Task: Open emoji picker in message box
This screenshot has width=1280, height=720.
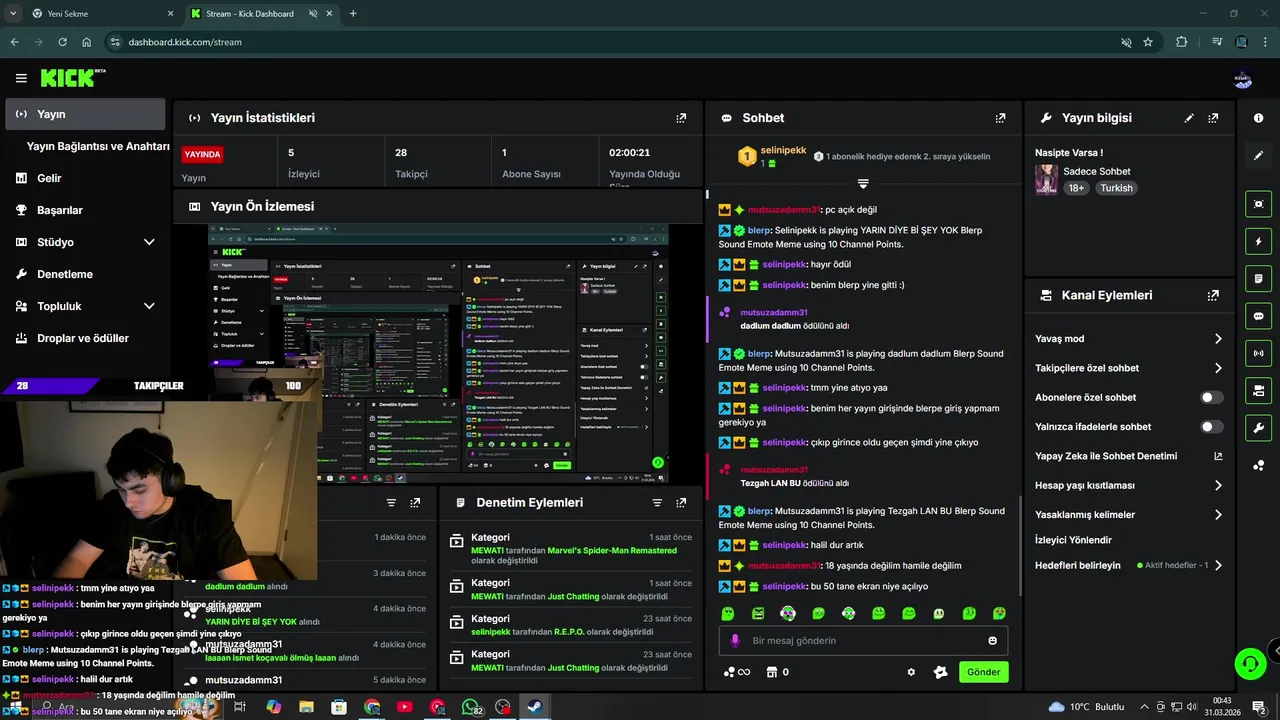Action: (992, 641)
